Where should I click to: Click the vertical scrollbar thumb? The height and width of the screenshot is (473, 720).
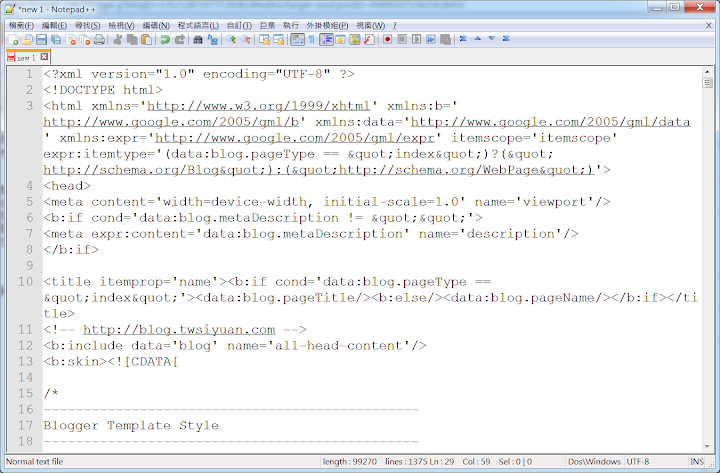tap(707, 83)
